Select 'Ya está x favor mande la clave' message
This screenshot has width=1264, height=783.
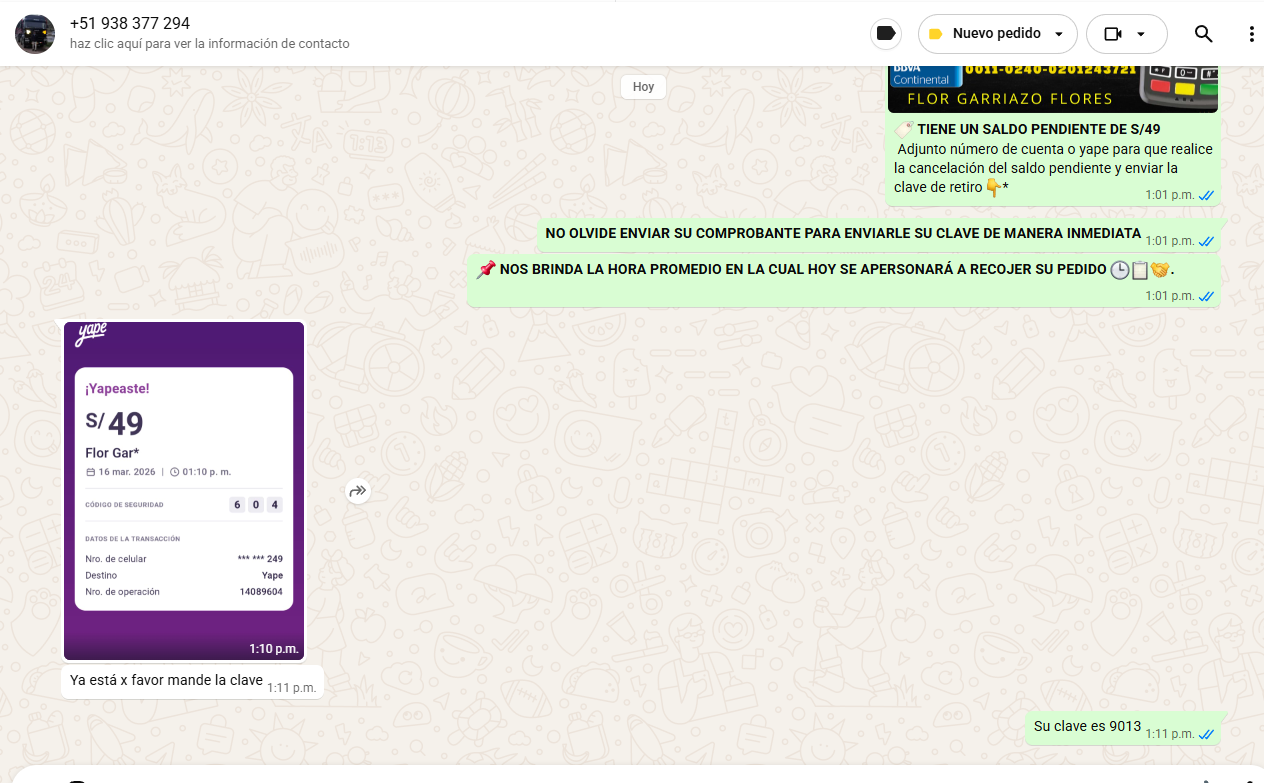[x=166, y=681]
